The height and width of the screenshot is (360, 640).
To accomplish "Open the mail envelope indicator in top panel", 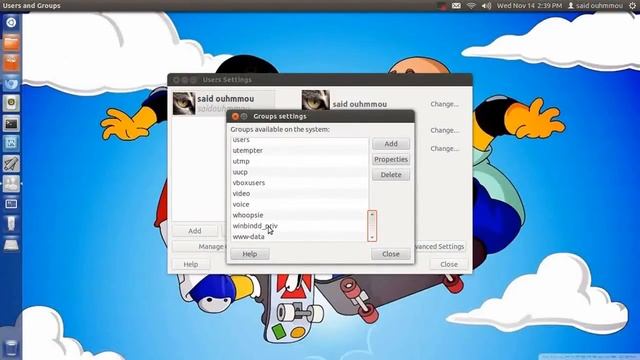I will (456, 6).
